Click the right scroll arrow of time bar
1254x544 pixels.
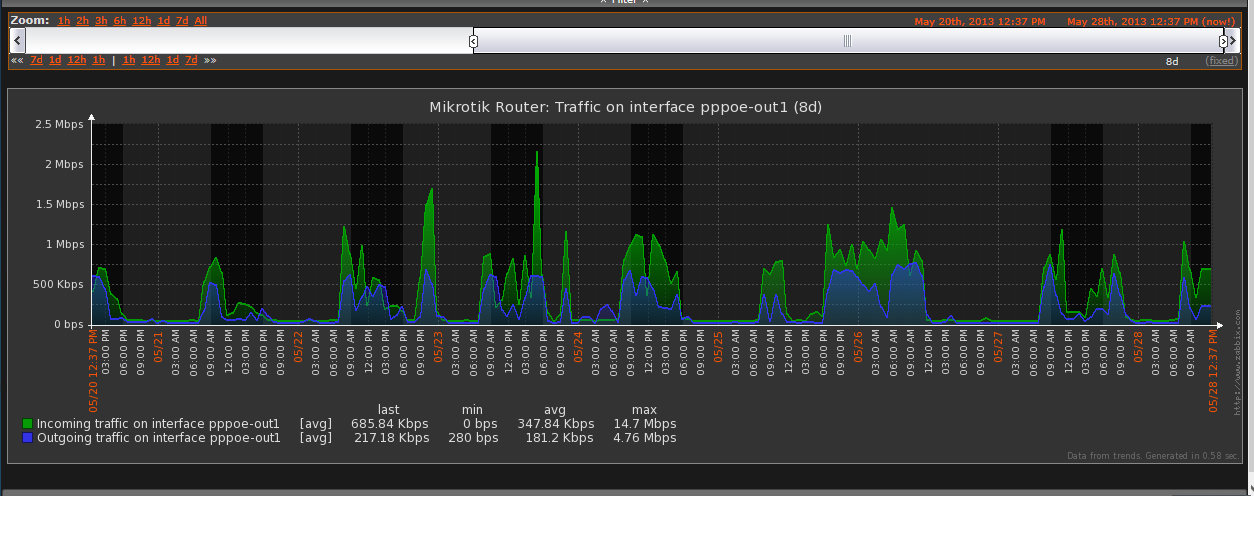point(1233,40)
